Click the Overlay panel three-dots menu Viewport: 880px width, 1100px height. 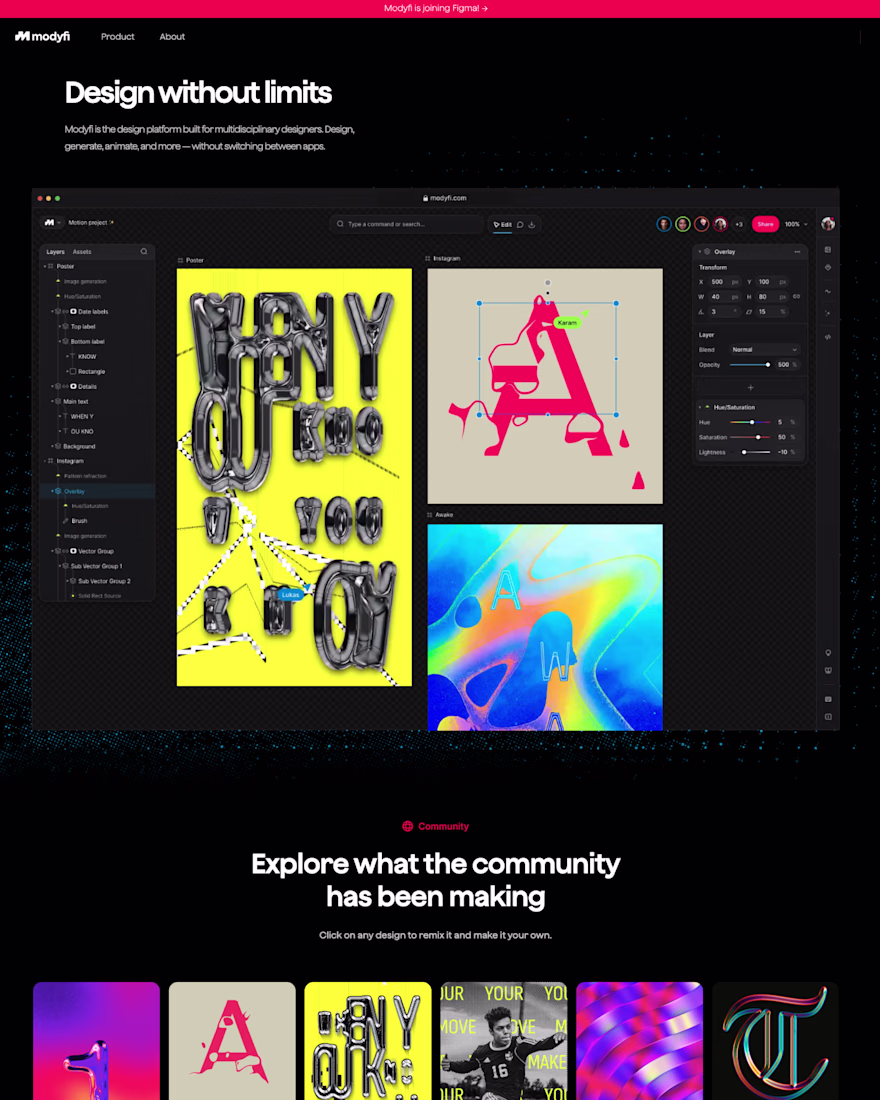[797, 252]
